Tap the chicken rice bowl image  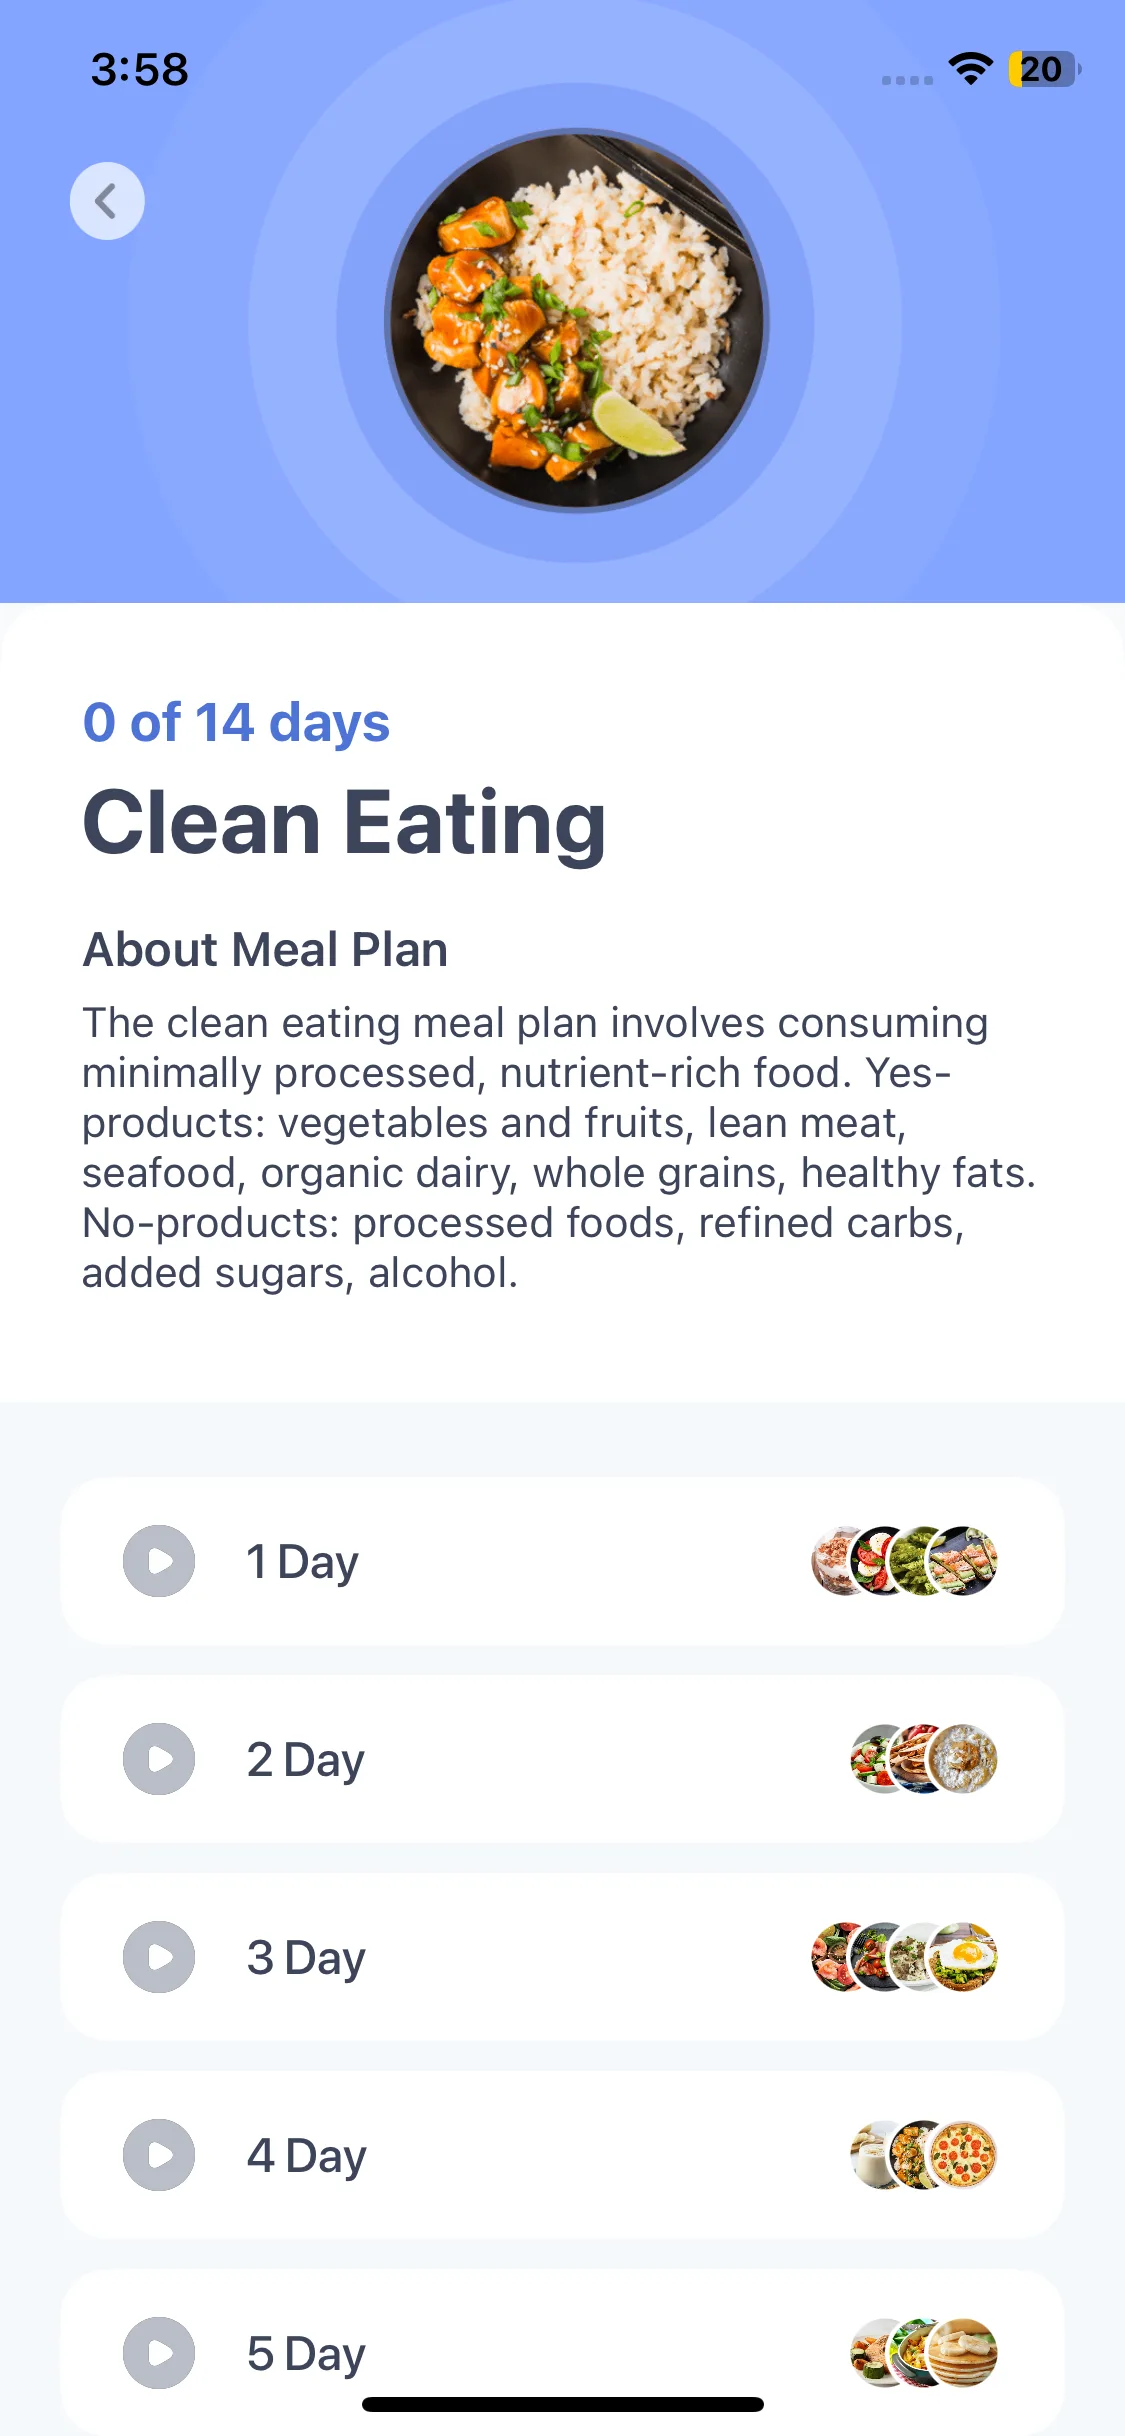tap(577, 320)
